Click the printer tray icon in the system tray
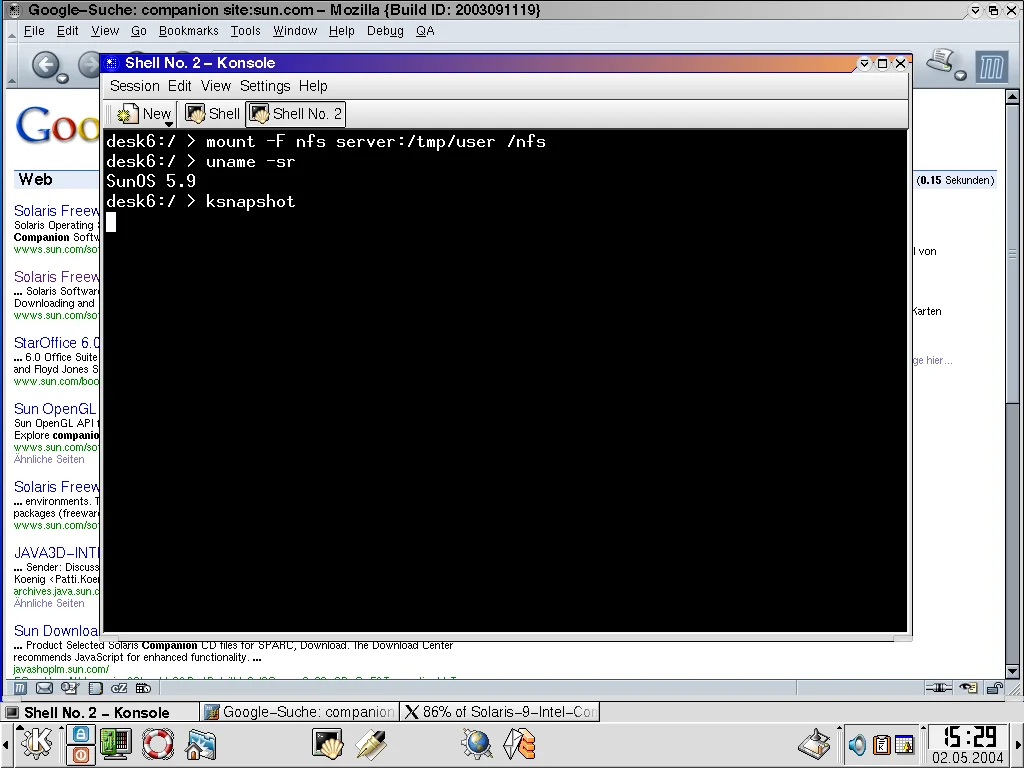Screen dimensions: 1024x768 (x=814, y=744)
